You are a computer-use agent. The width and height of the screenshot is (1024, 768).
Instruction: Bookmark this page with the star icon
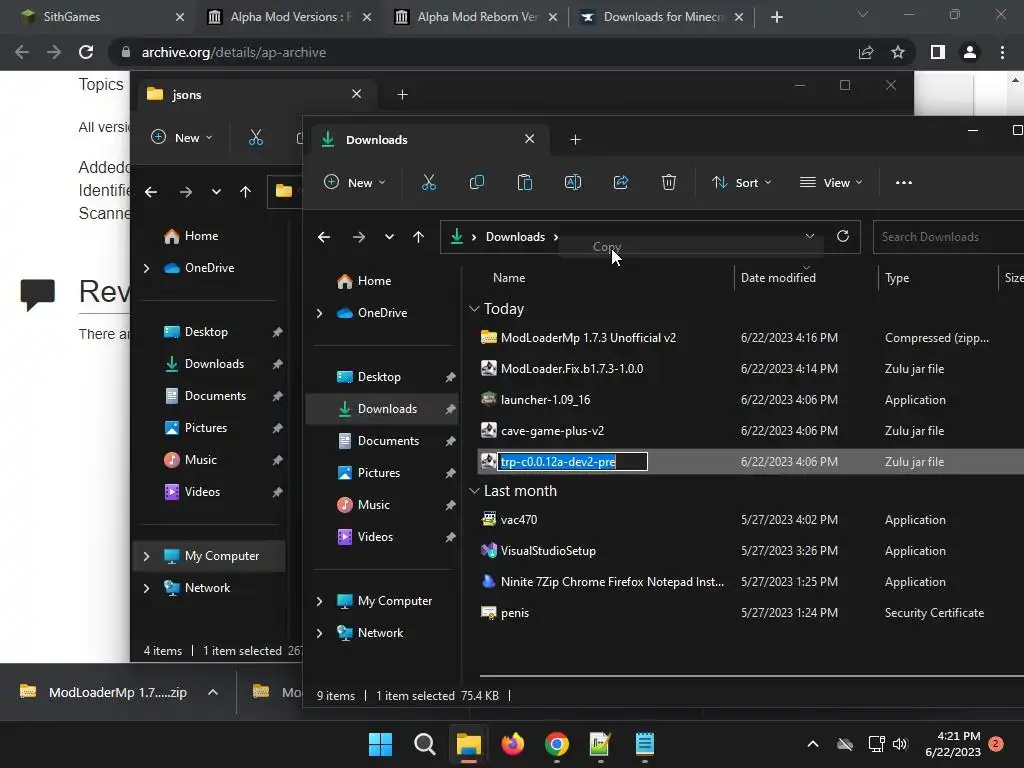898,52
